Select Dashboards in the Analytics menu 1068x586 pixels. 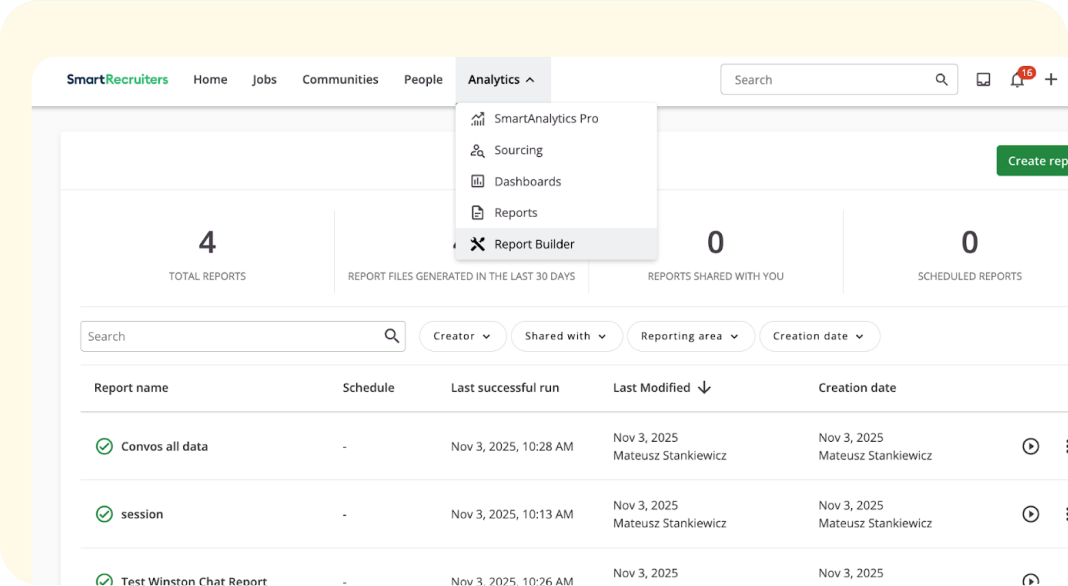coord(527,182)
